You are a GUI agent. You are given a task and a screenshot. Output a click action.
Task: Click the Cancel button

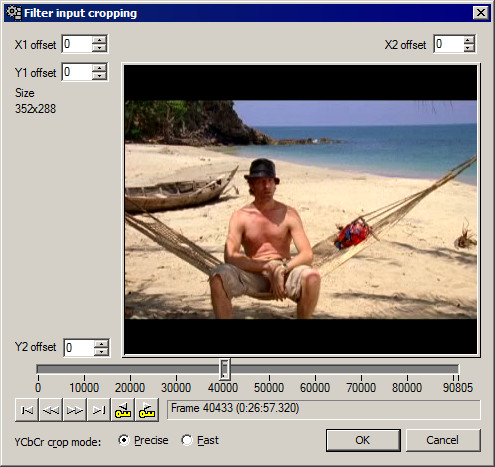pos(443,440)
